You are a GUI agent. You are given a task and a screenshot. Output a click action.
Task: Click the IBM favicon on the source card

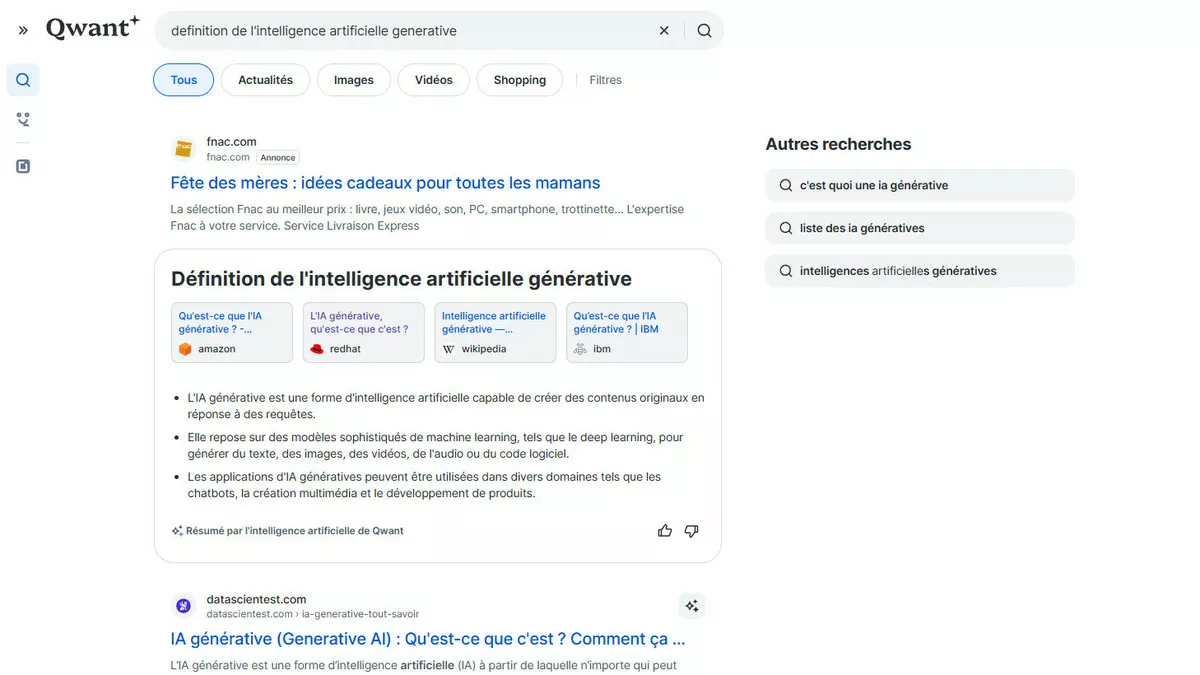tap(580, 348)
